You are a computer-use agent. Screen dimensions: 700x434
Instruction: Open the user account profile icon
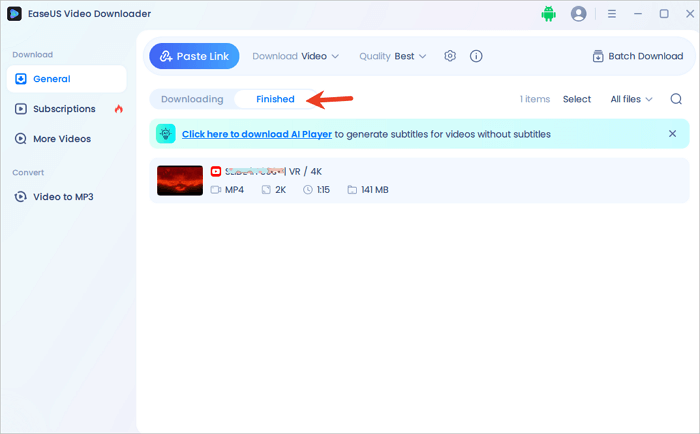pos(578,14)
